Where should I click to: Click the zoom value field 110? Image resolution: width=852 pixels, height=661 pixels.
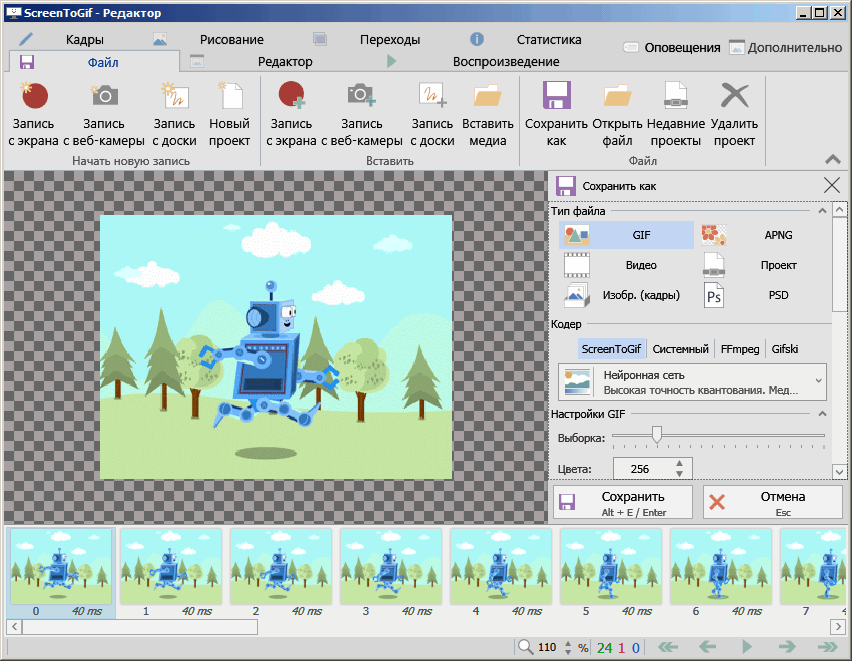click(x=548, y=647)
